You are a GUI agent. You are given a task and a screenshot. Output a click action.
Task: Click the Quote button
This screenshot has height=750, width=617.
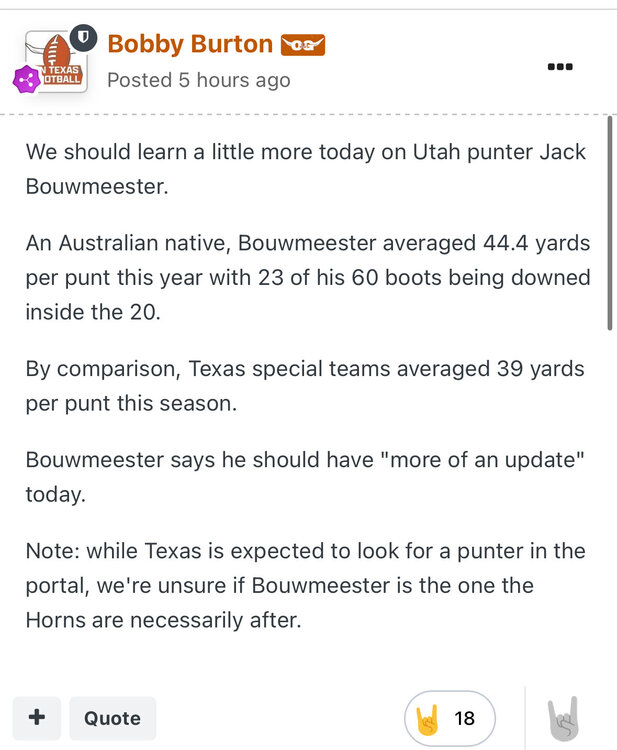(x=112, y=718)
